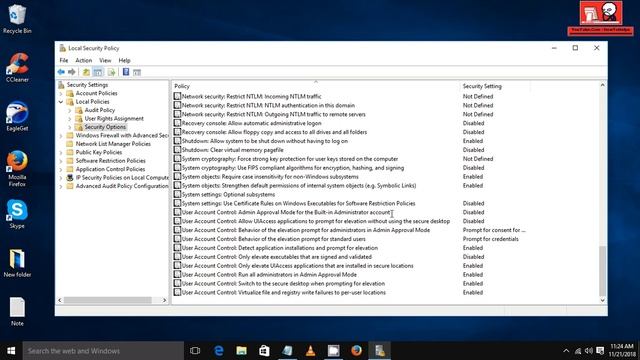Select Security Options tree item
The width and height of the screenshot is (640, 360).
[105, 127]
